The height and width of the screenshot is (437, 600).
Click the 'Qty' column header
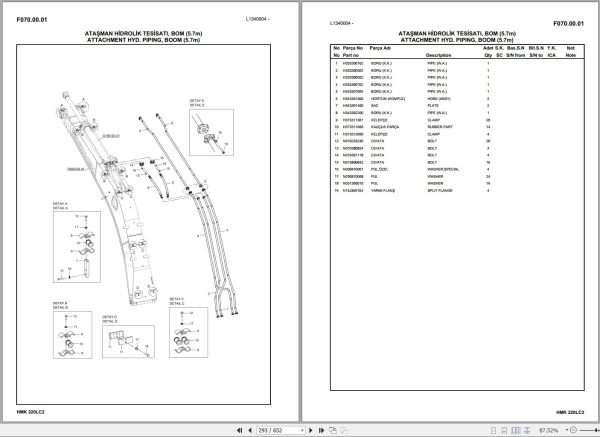point(488,55)
